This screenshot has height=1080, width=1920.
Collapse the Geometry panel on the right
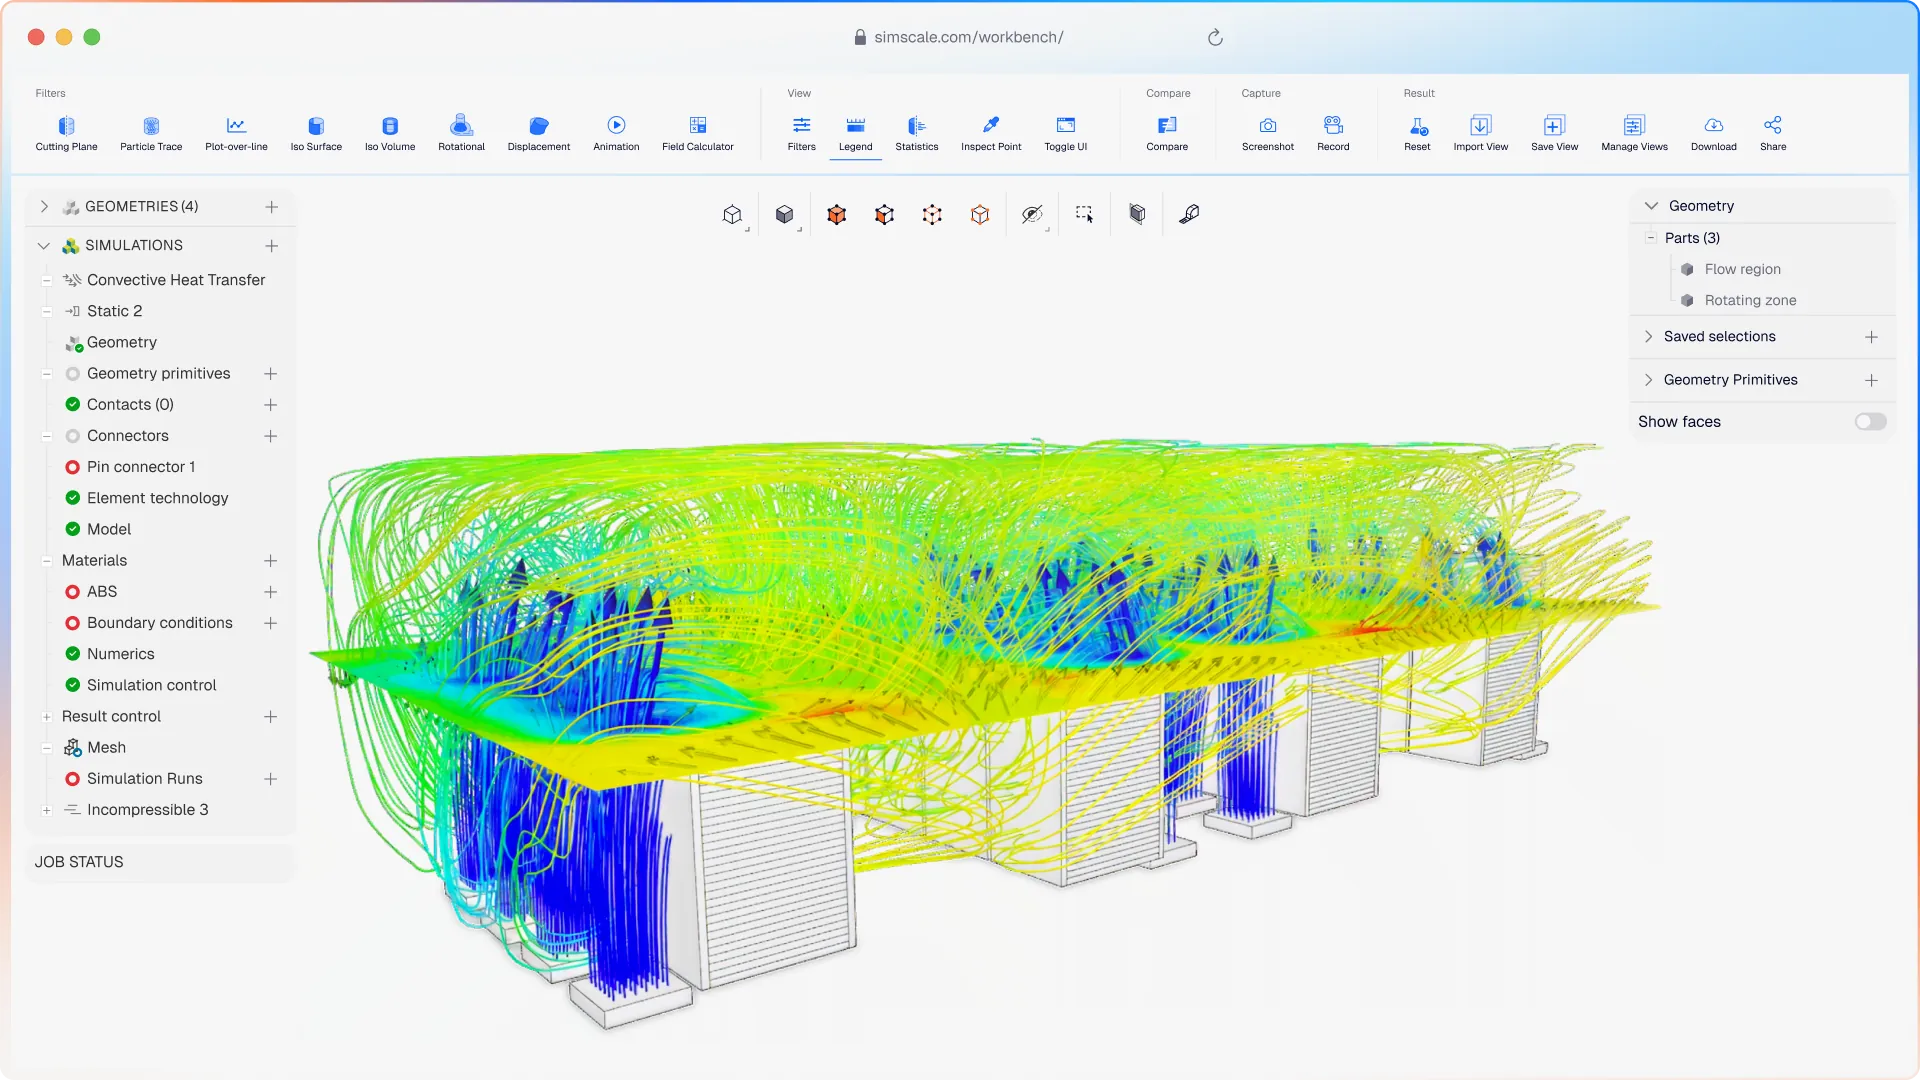[x=1651, y=206]
